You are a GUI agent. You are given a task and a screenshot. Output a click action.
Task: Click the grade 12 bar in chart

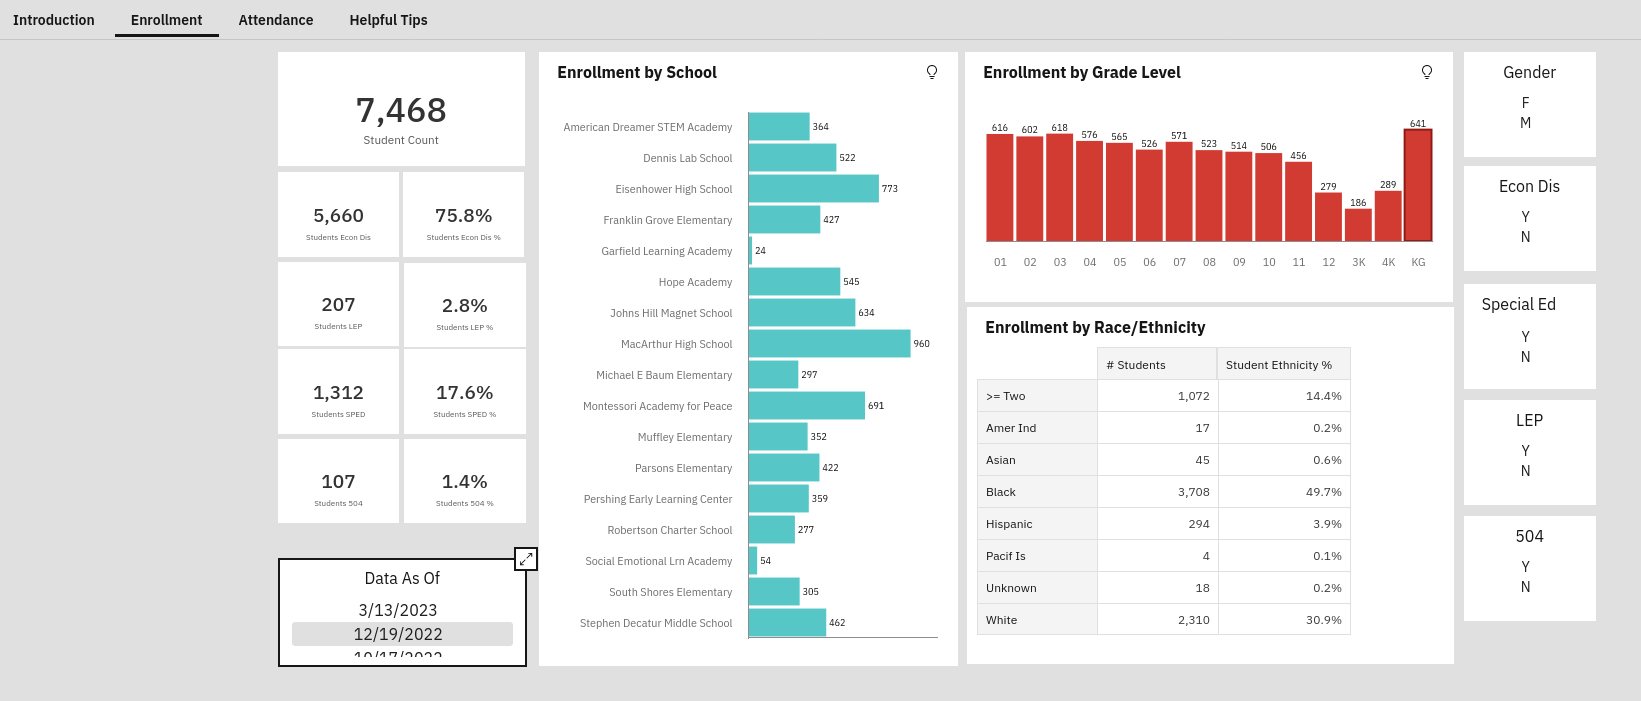1328,217
